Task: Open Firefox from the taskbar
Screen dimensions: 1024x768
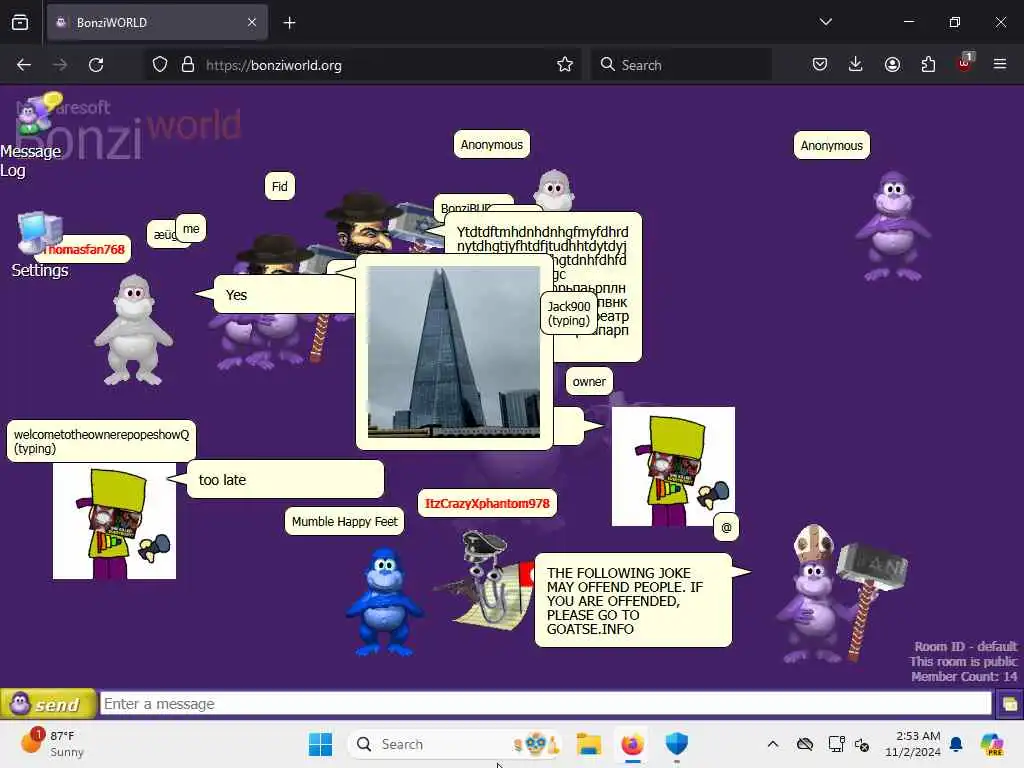Action: coord(632,744)
